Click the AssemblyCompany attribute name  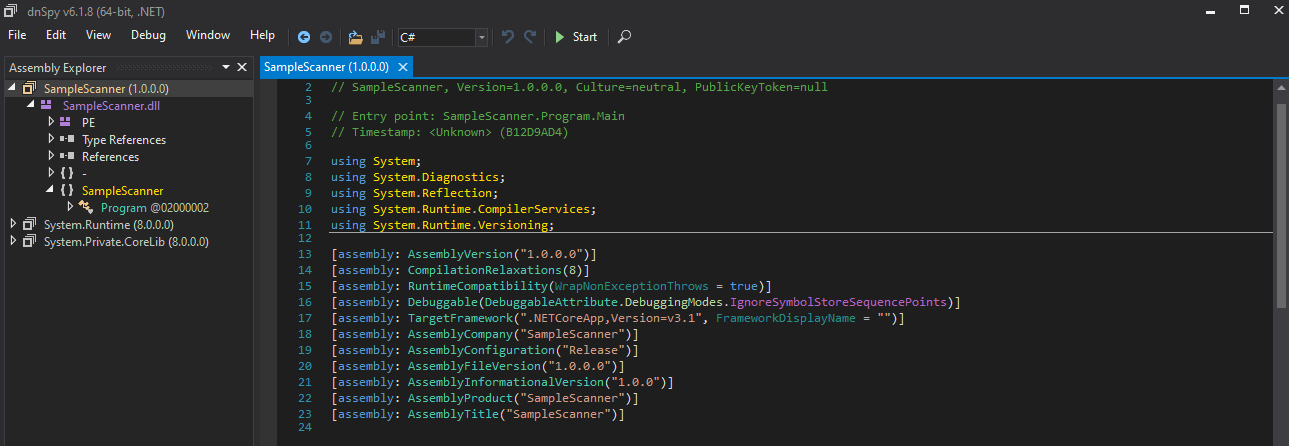click(459, 334)
